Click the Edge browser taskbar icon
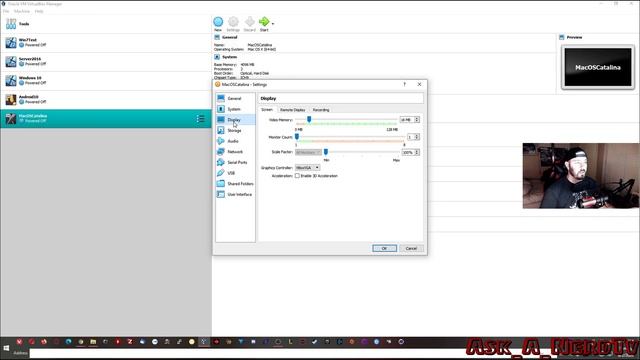Viewport: 640px width, 360px height. [69, 342]
